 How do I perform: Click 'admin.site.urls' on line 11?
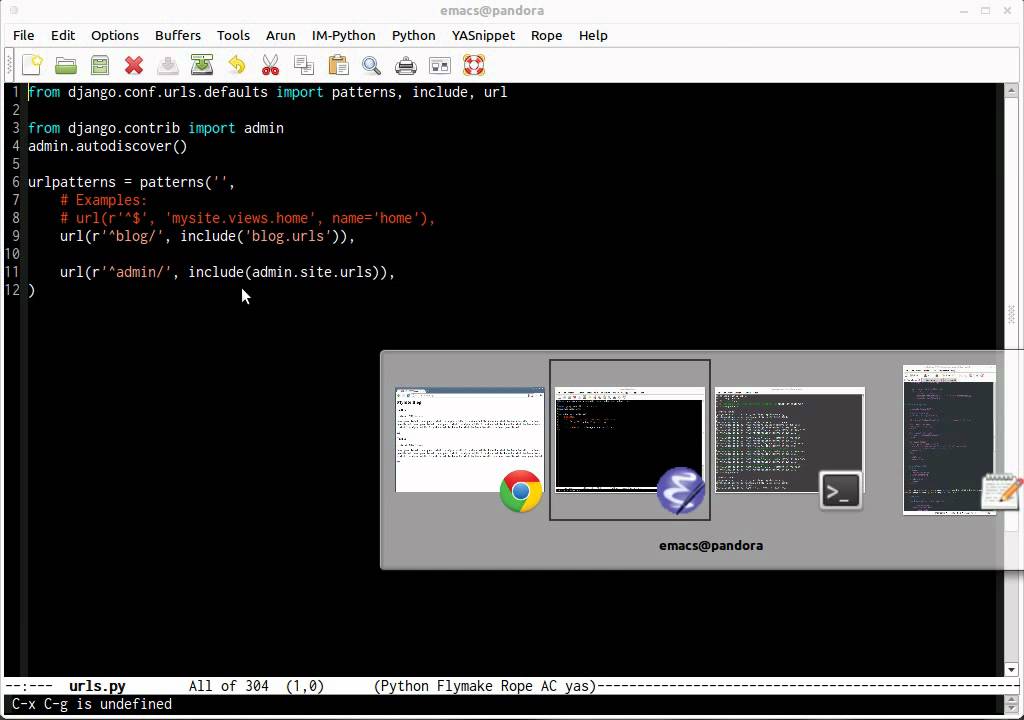click(x=312, y=272)
